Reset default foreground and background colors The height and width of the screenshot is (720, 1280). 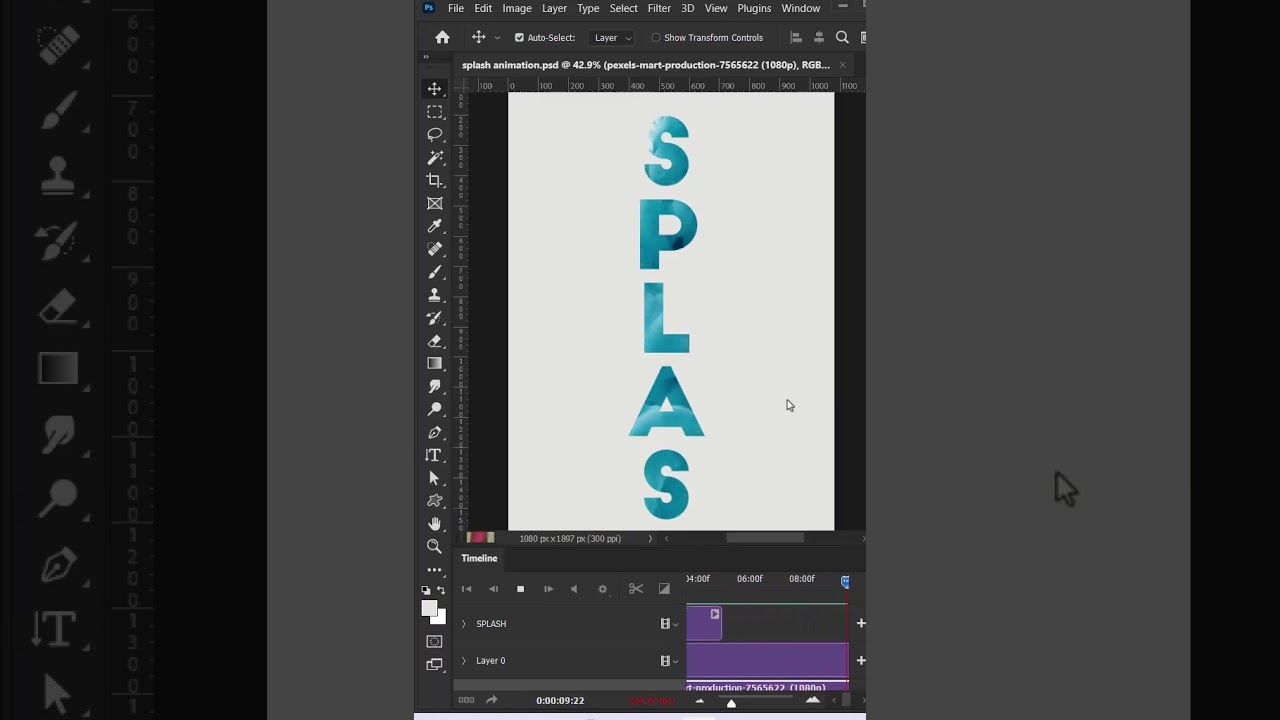pos(426,591)
